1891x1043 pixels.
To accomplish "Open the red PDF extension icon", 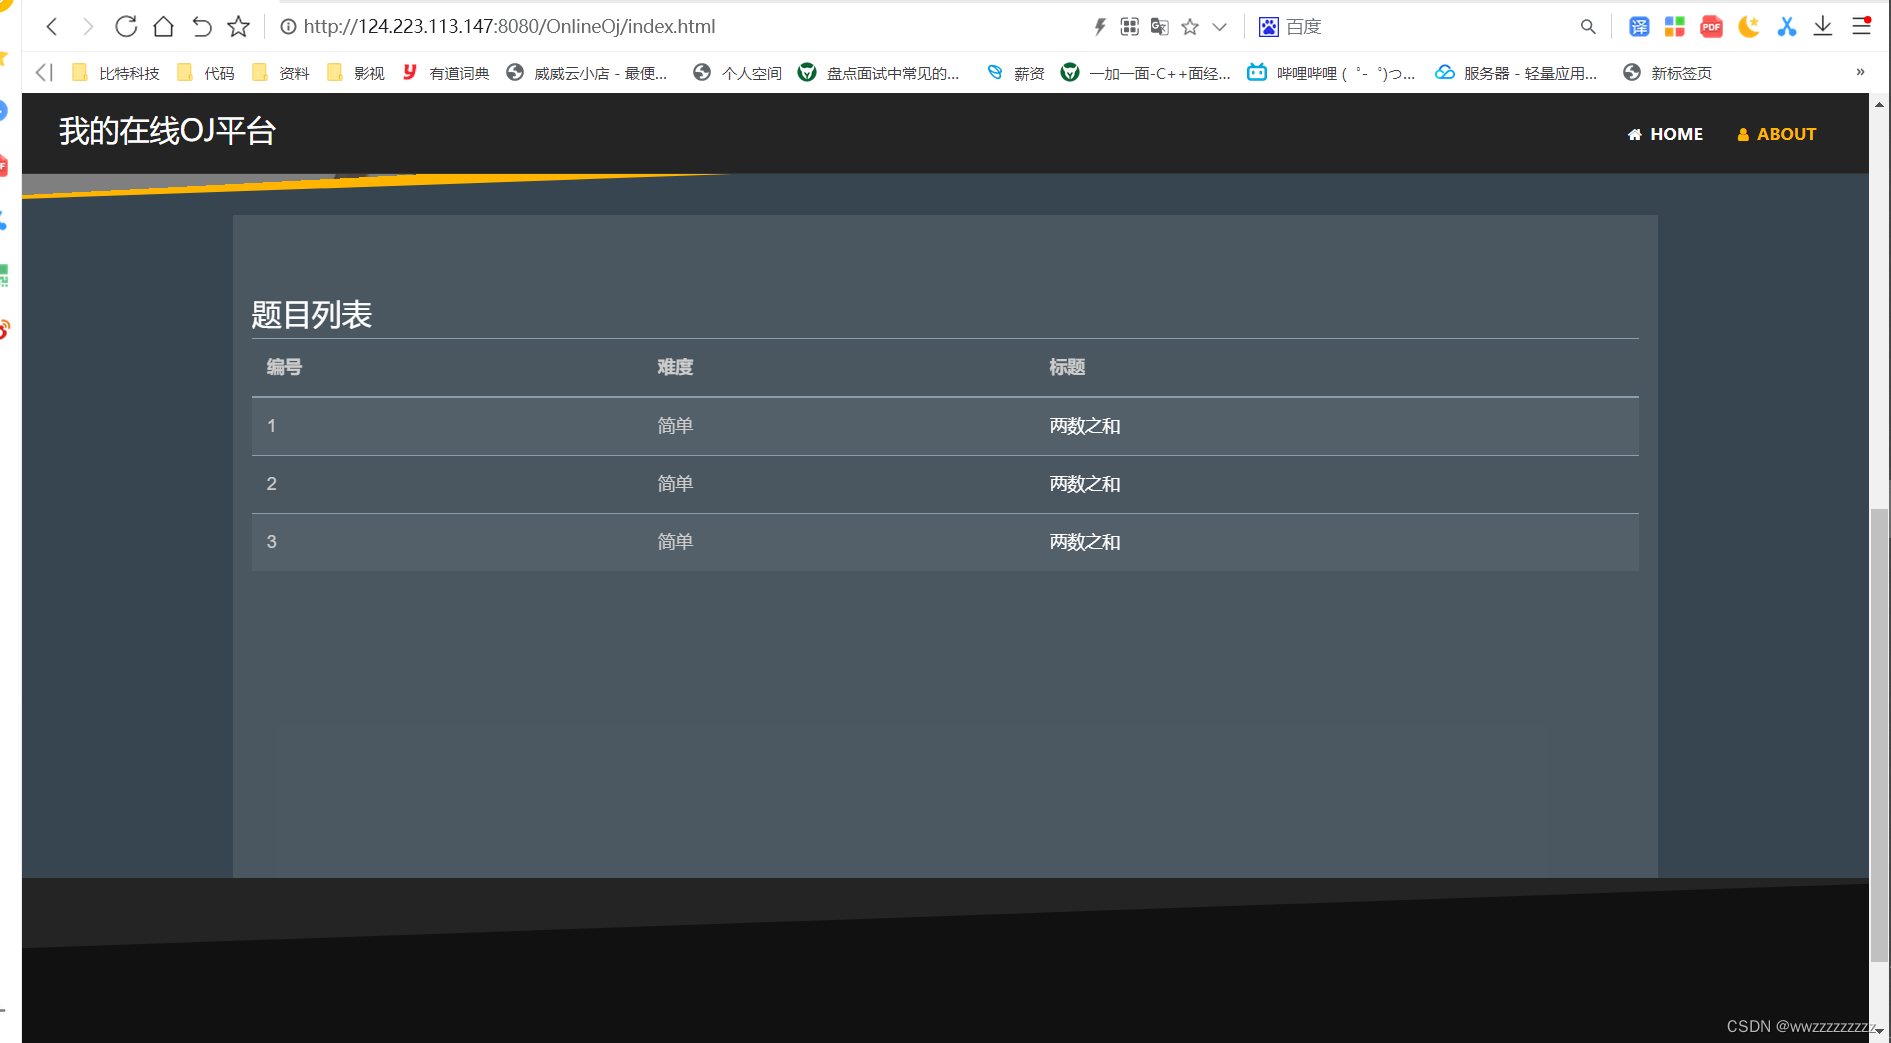I will point(1712,27).
